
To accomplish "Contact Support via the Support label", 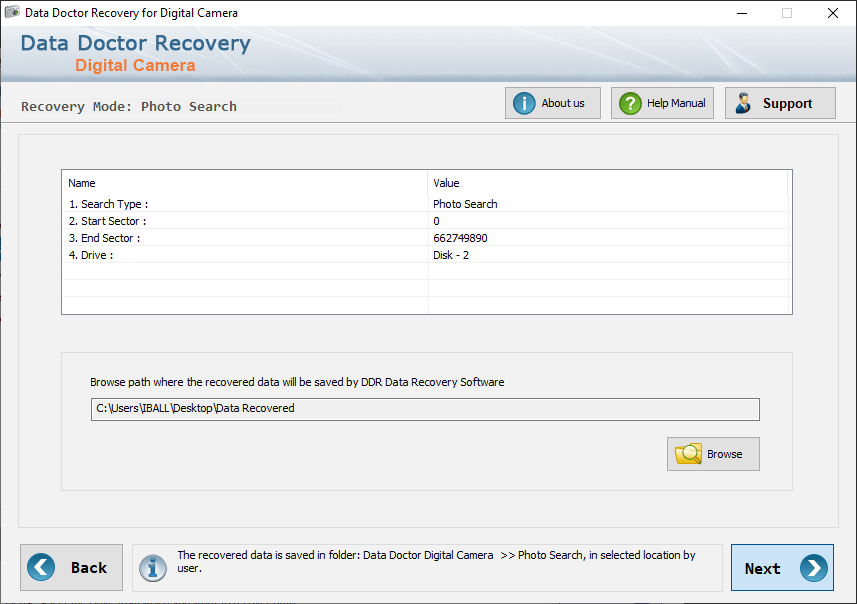I will click(787, 103).
